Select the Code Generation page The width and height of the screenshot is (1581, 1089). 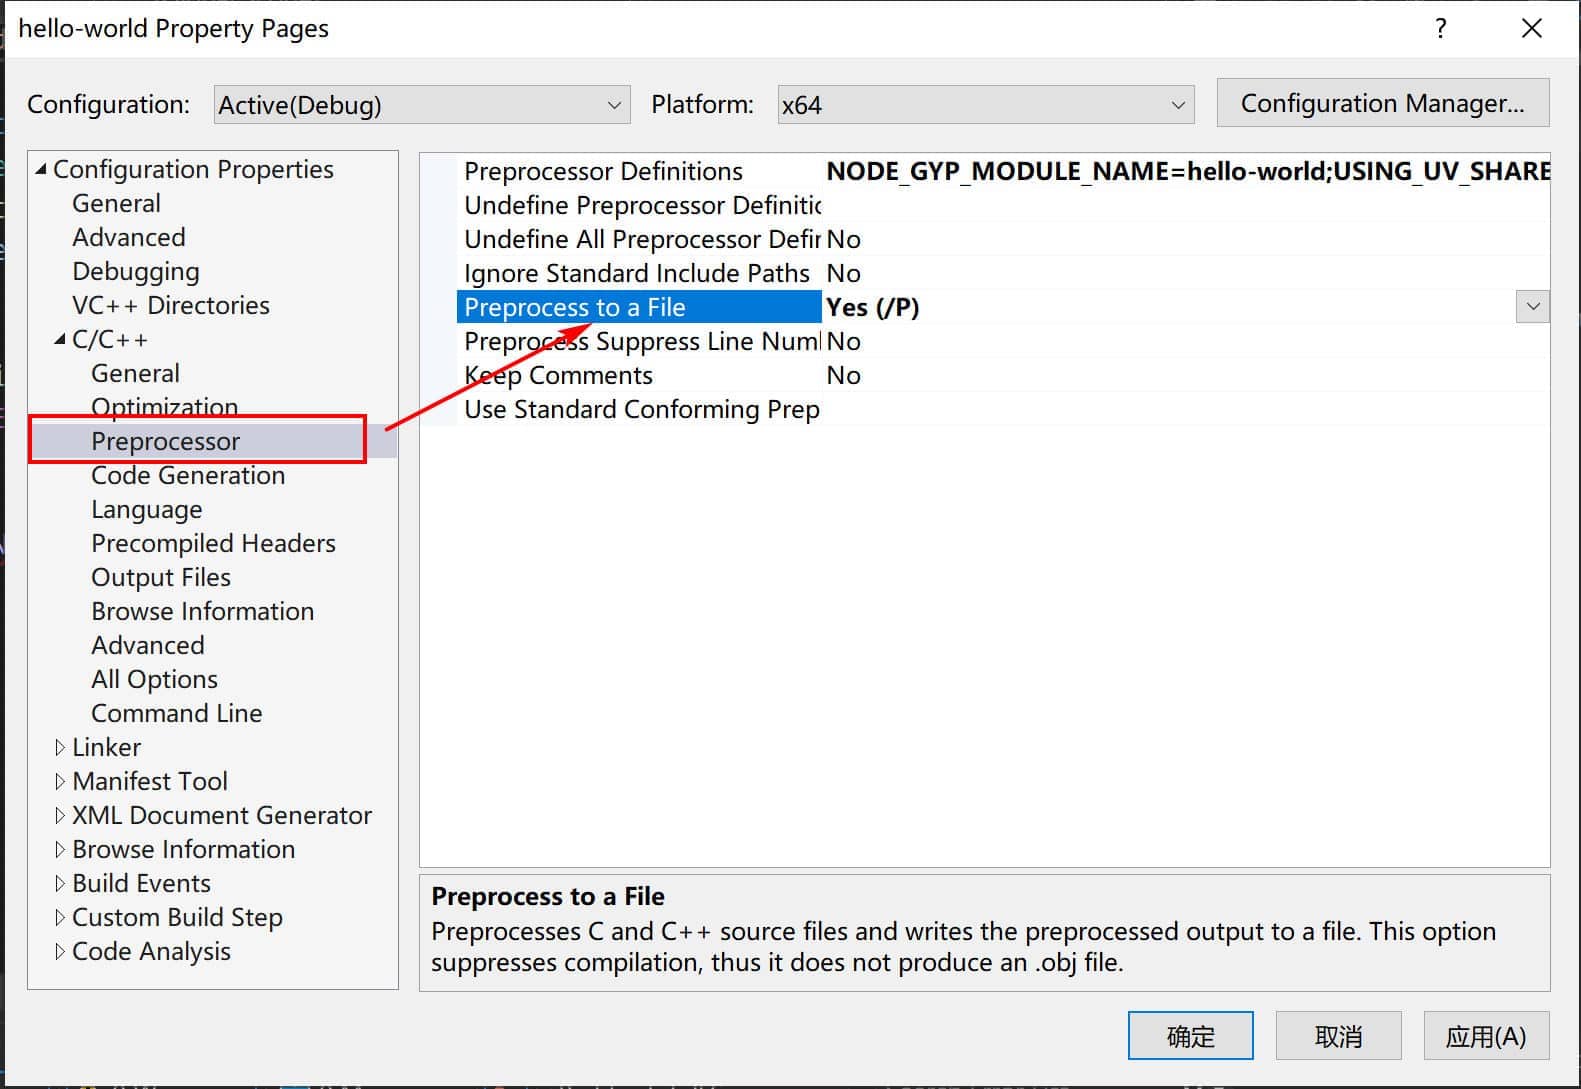click(188, 476)
